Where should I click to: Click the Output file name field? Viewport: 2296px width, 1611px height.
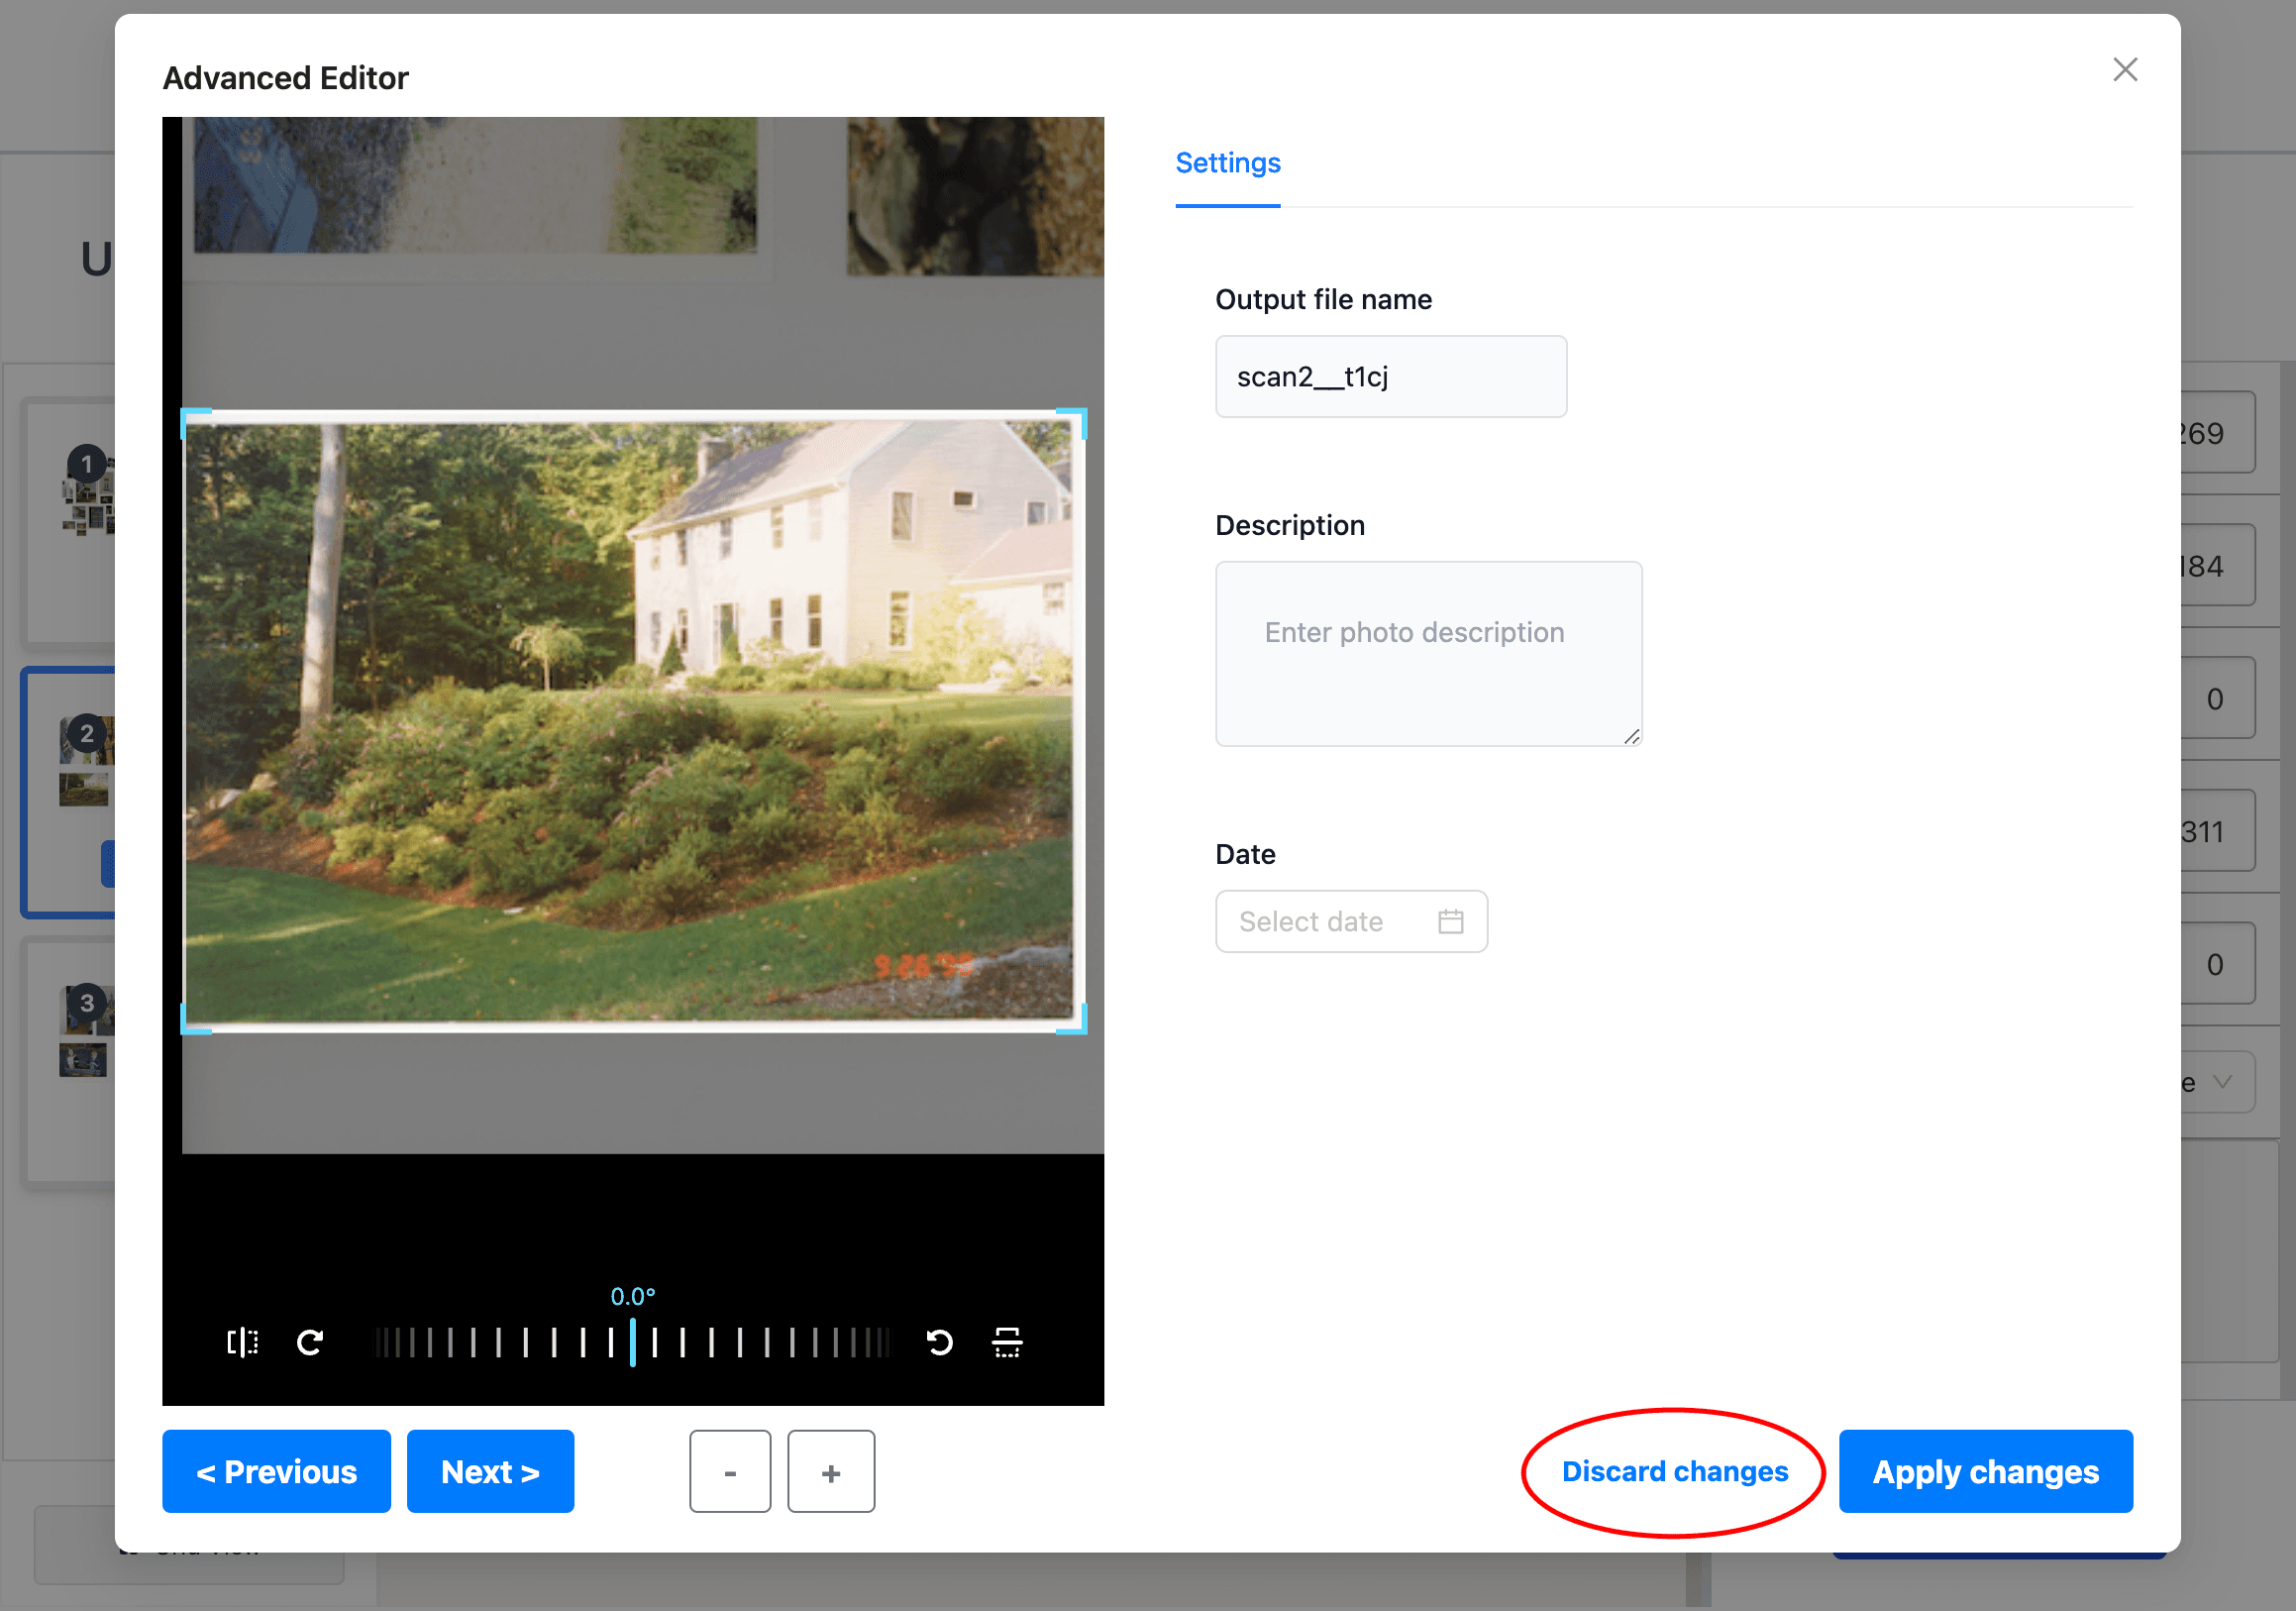tap(1390, 376)
